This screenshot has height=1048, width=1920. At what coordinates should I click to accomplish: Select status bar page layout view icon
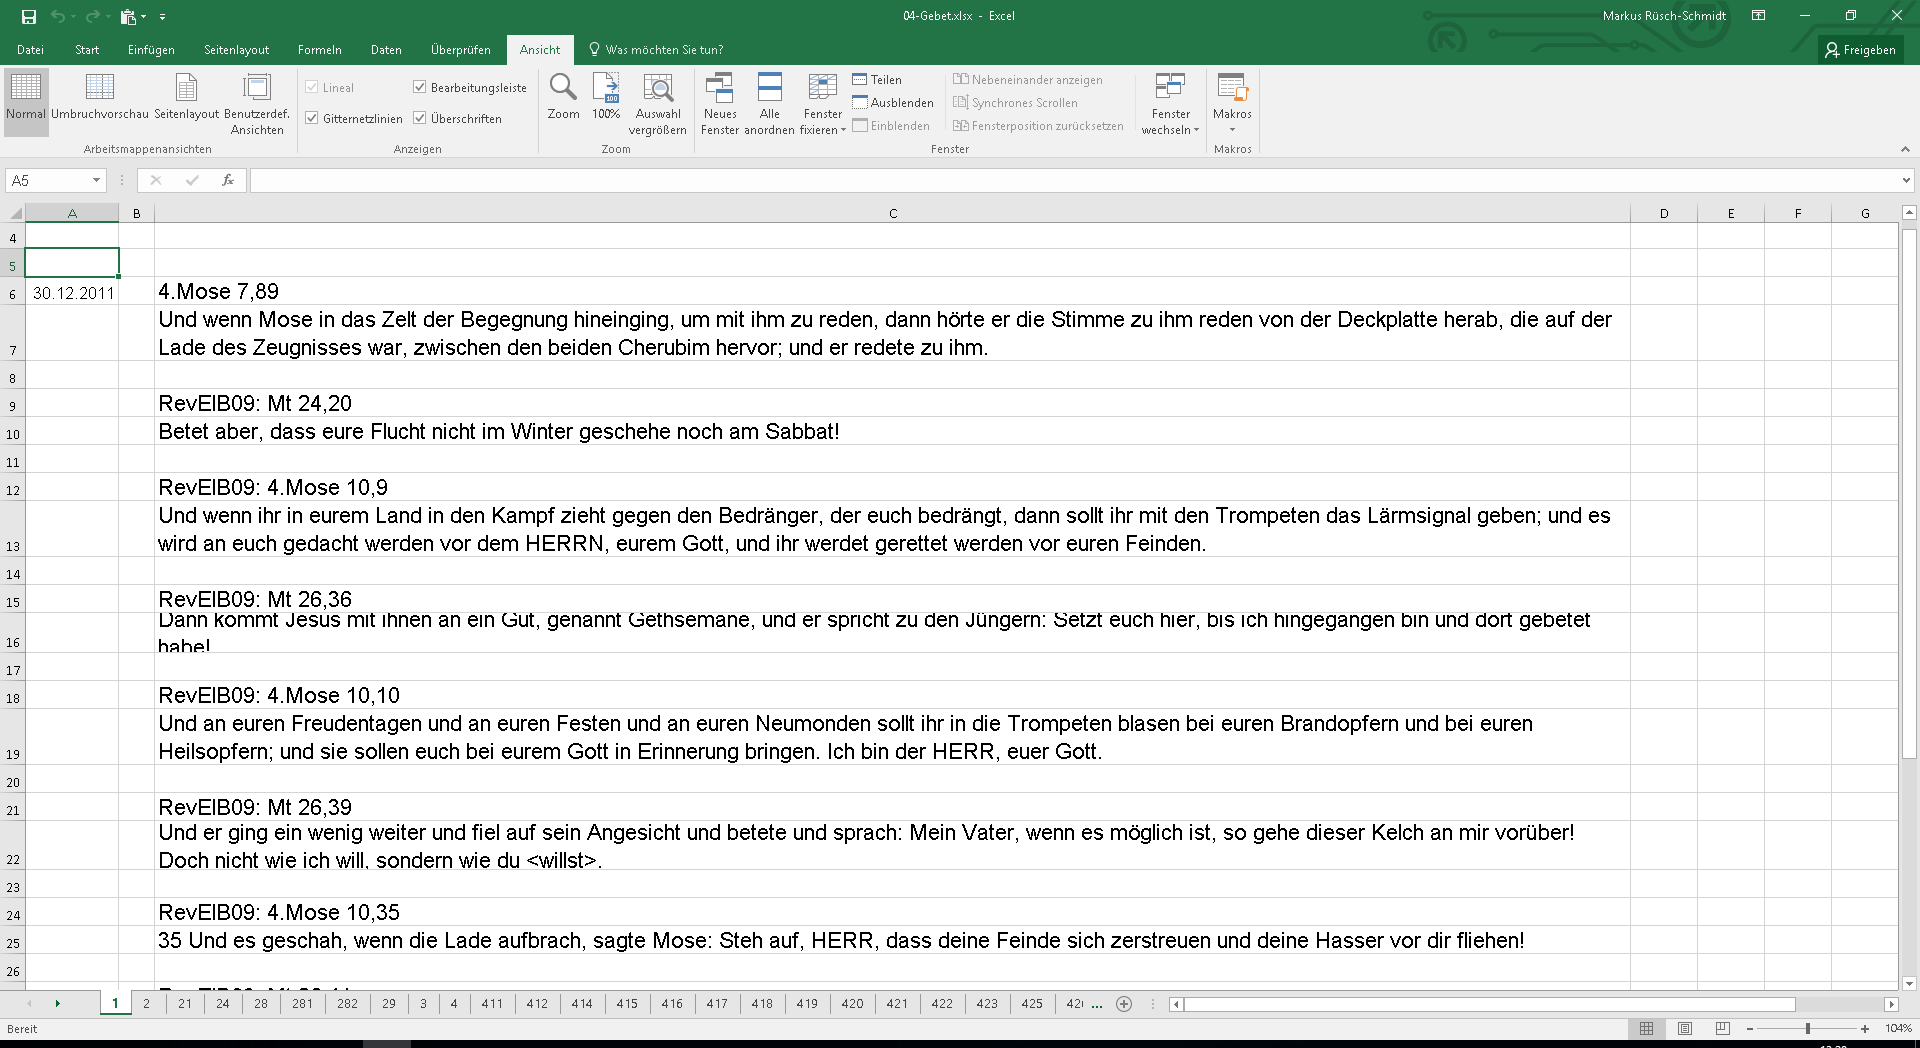(x=1684, y=1028)
